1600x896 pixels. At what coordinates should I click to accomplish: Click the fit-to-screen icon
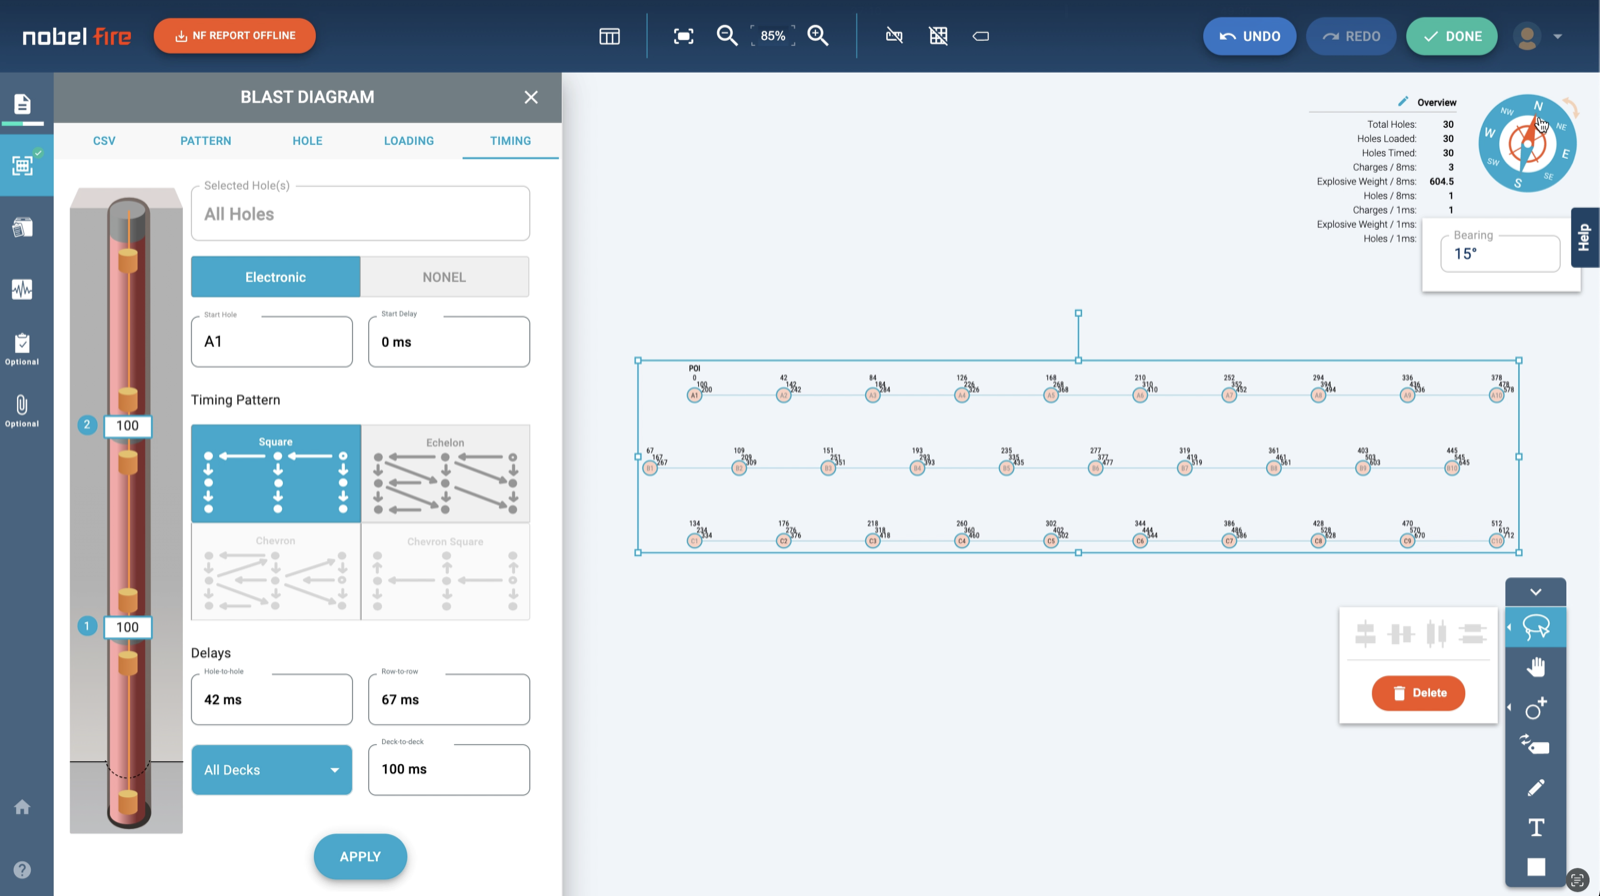(683, 36)
